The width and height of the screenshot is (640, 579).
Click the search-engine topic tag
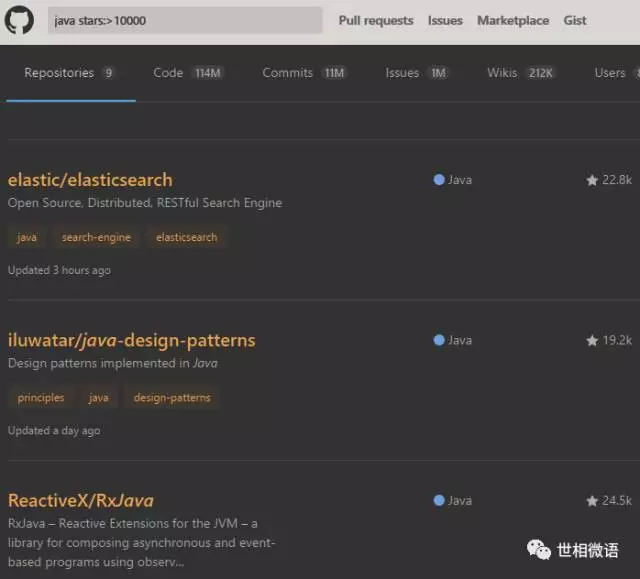click(x=96, y=238)
